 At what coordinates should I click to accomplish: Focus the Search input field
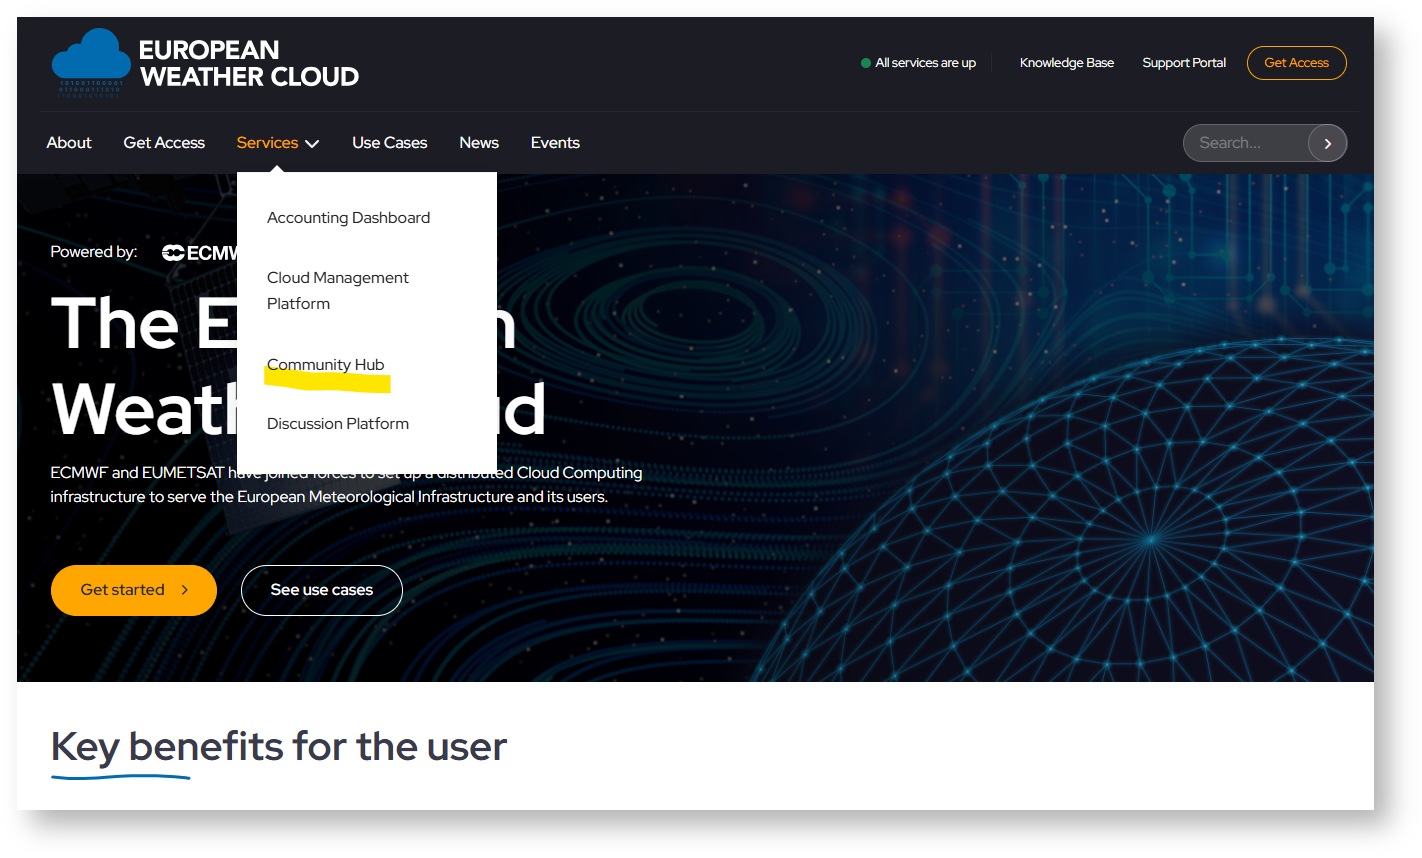pos(1245,143)
